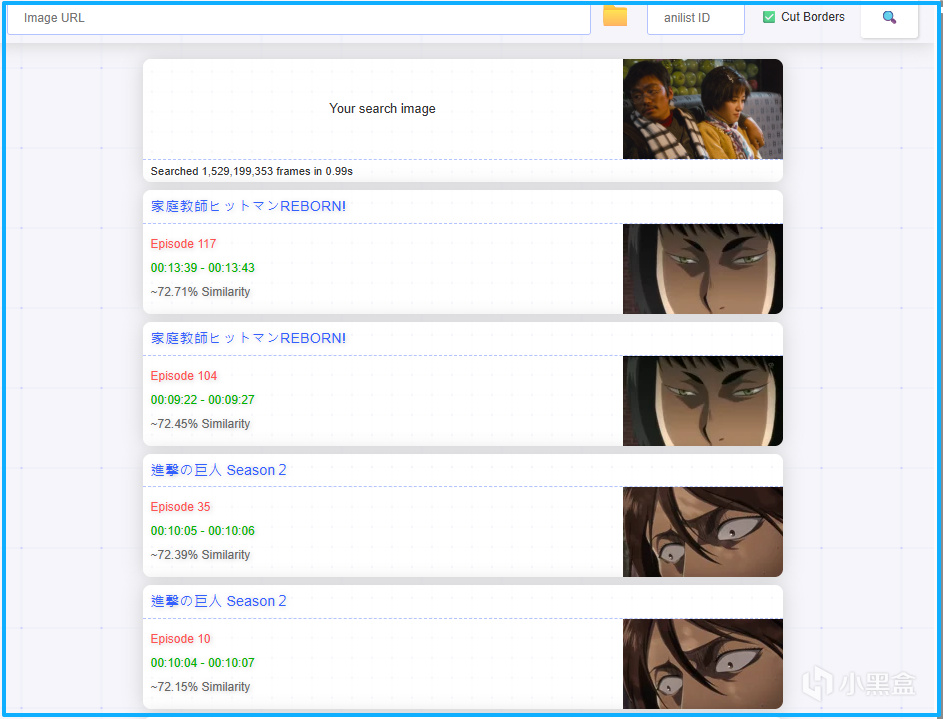Screen dimensions: 943x719
Task: Toggle the Cut Borders checkbox
Action: click(769, 17)
